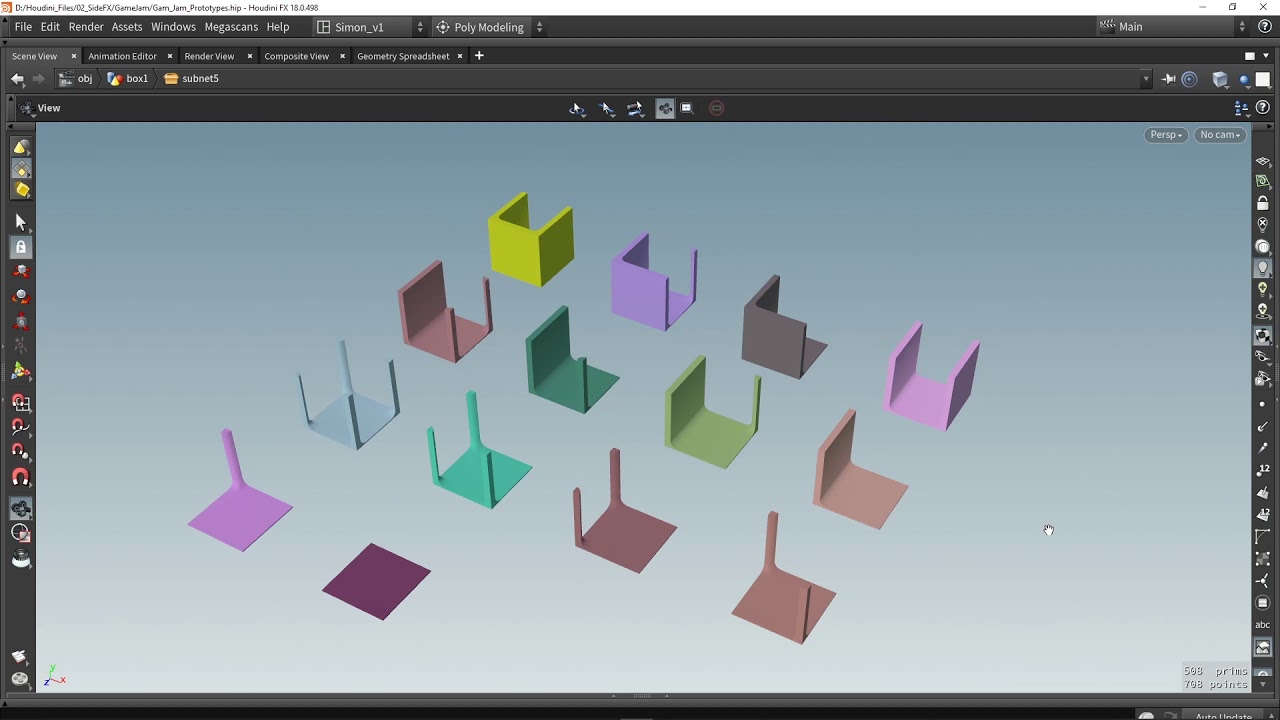Enable the large red multi-snap magnet

(x=21, y=478)
